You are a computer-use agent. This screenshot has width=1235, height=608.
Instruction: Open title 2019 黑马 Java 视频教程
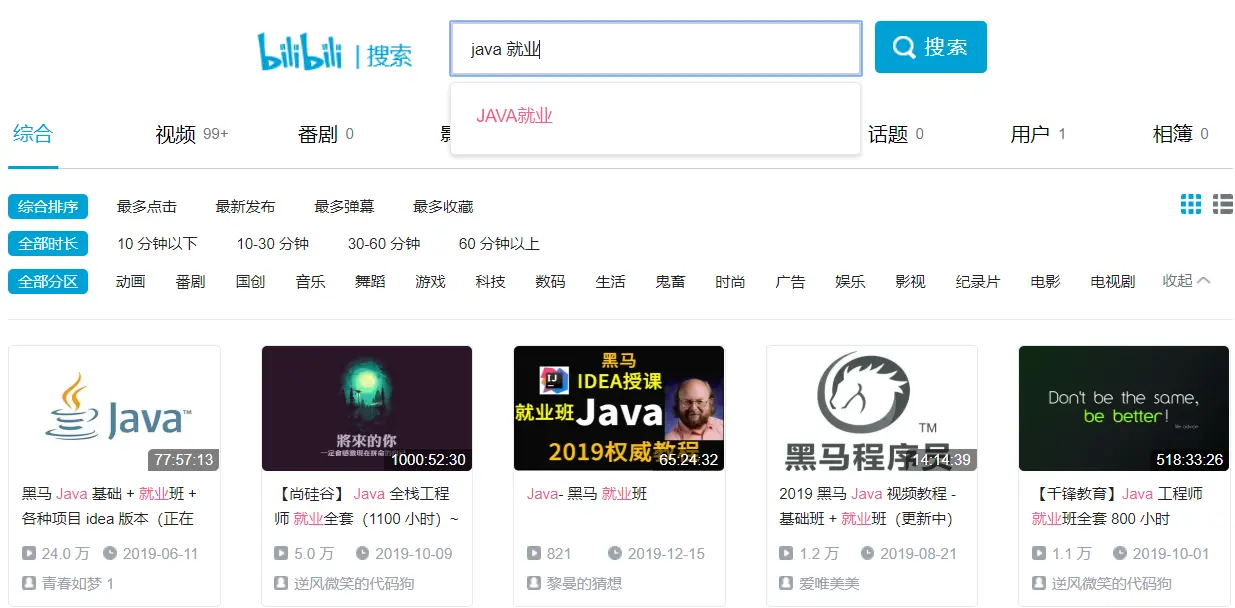(x=868, y=506)
